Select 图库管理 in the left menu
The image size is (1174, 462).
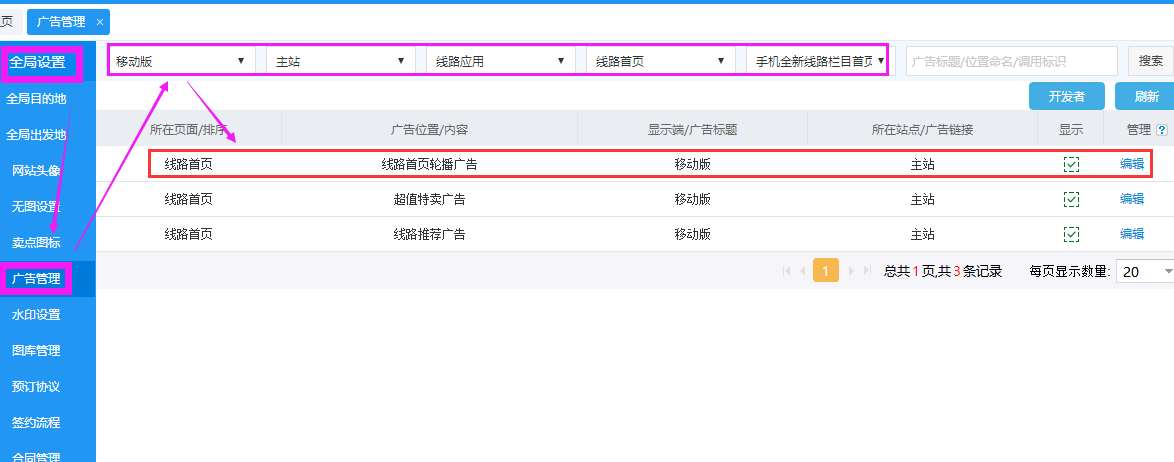36,351
